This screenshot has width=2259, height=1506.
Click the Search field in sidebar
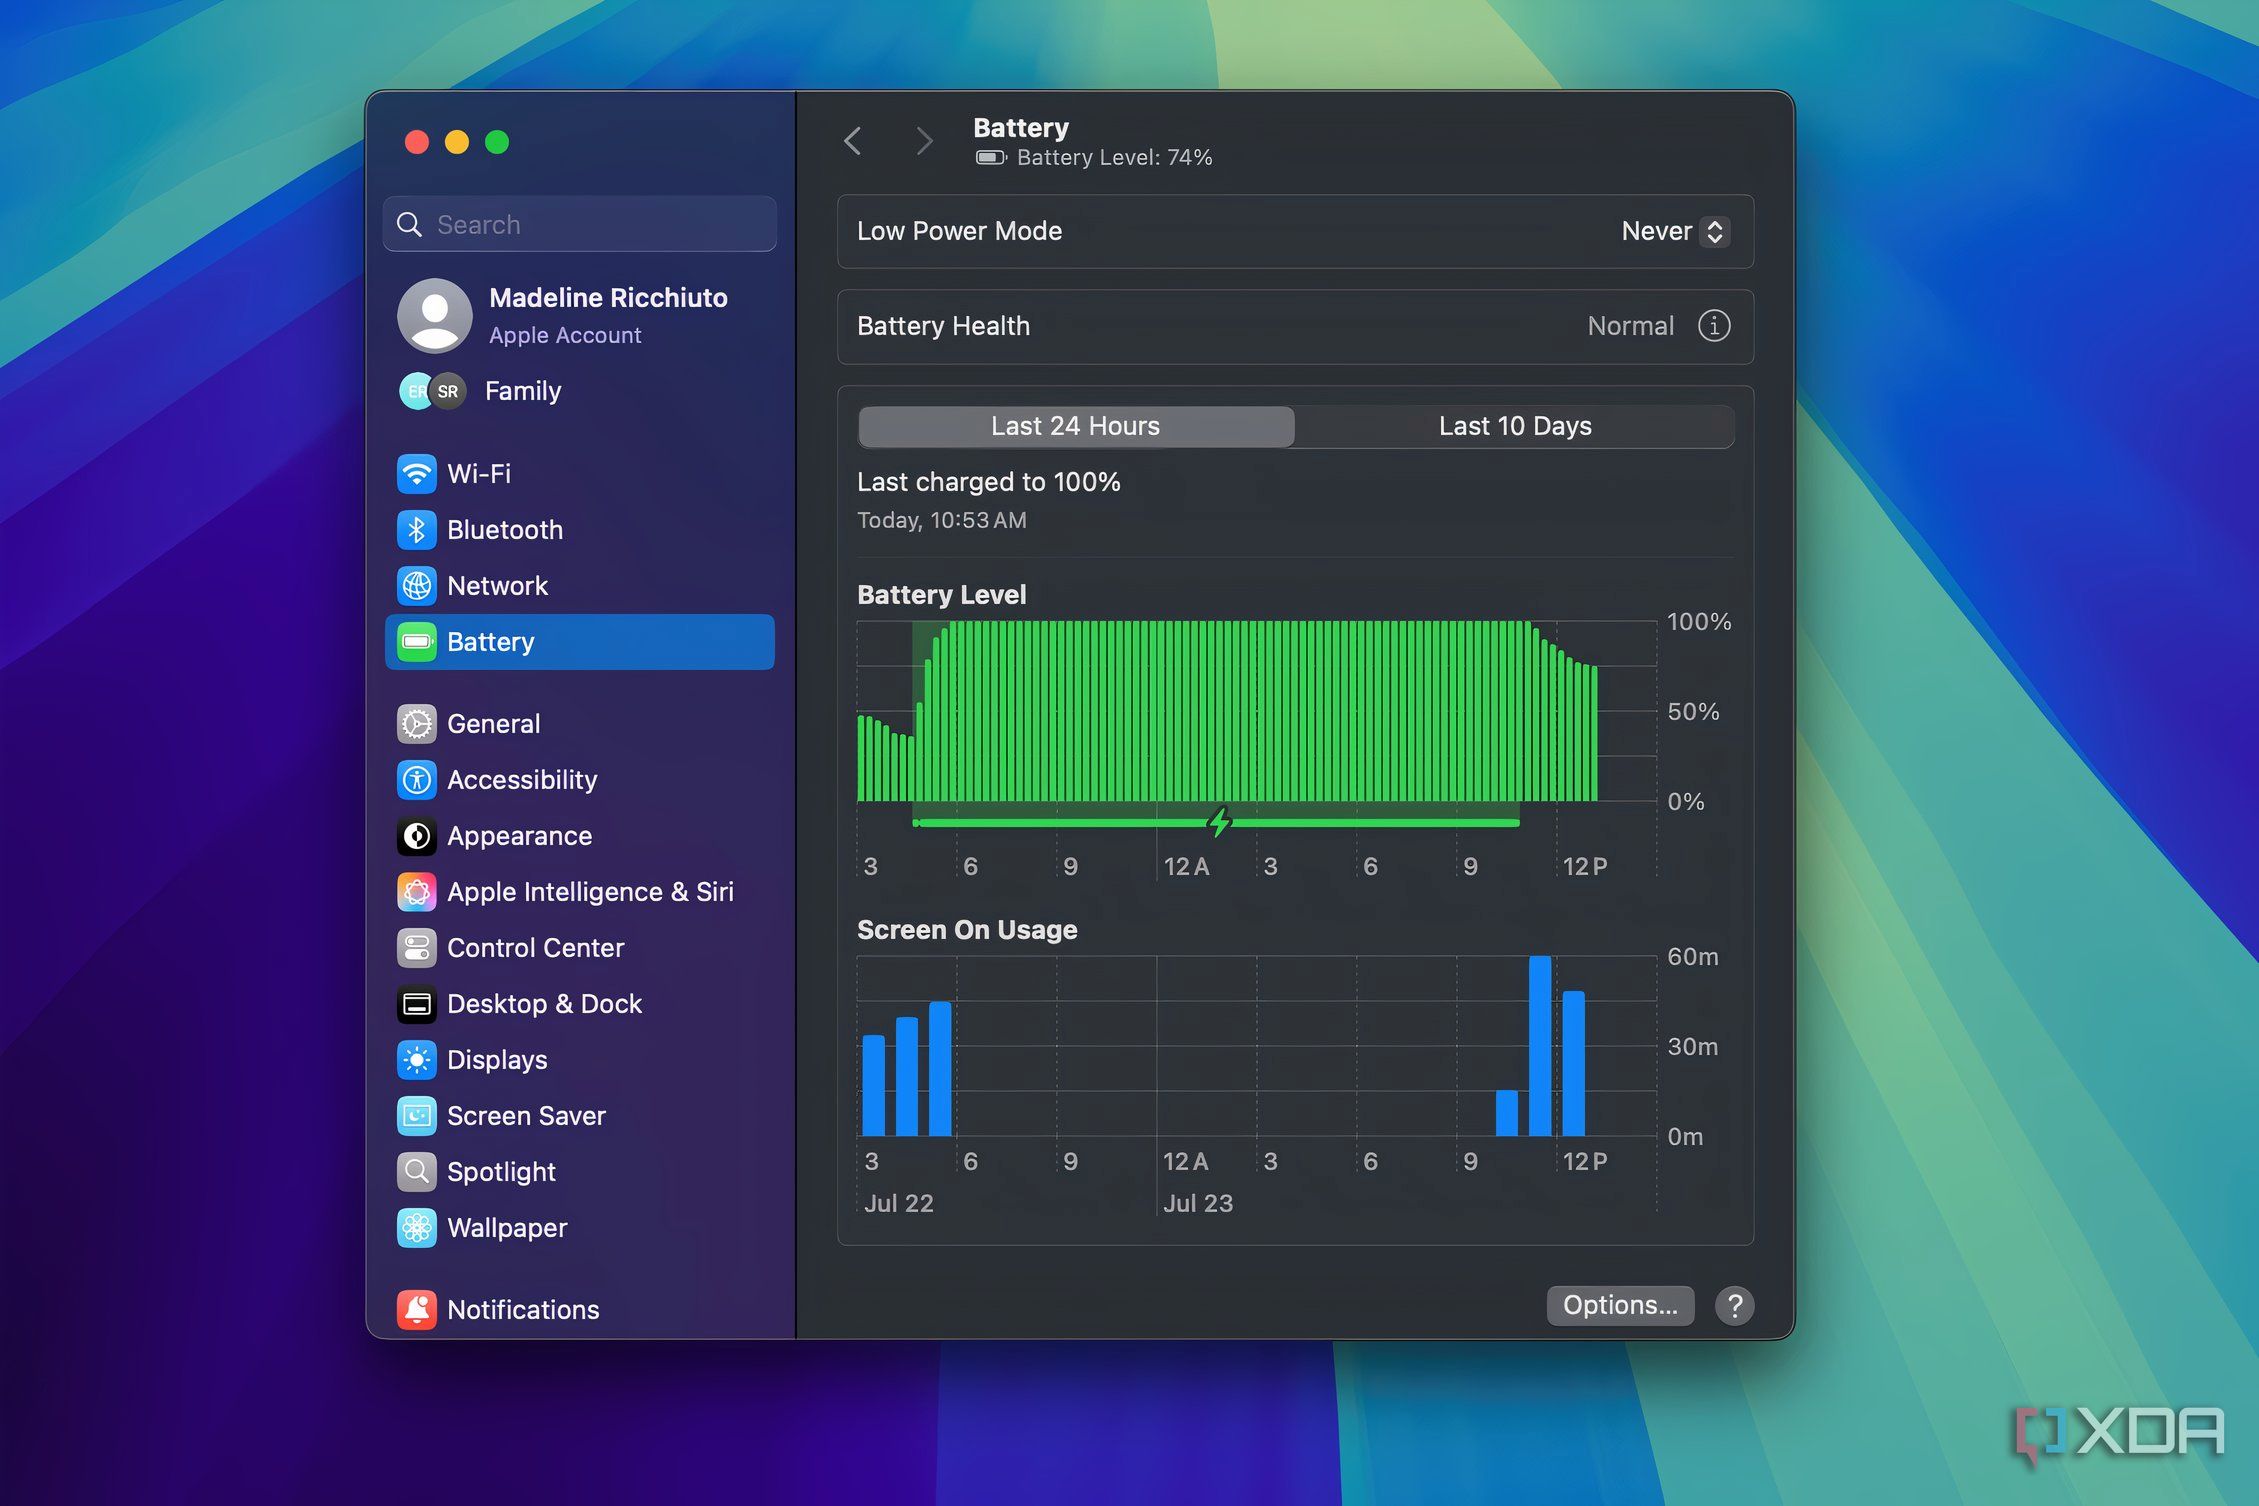point(580,225)
